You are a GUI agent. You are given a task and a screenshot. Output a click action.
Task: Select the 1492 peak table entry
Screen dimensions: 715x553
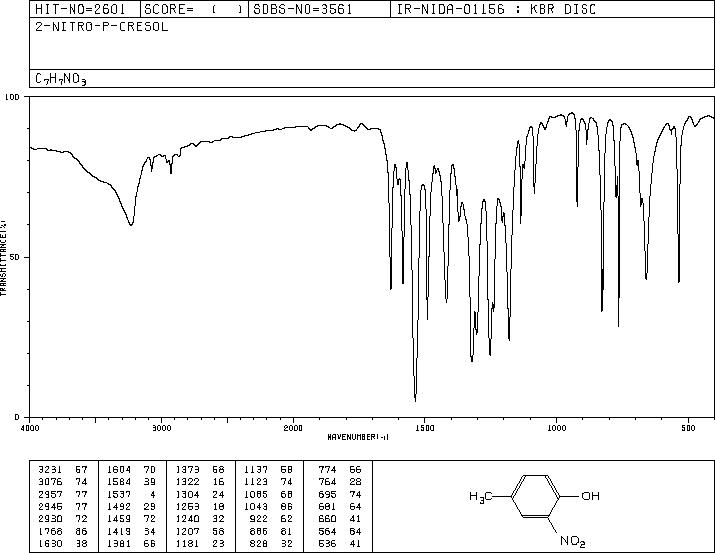click(x=131, y=506)
